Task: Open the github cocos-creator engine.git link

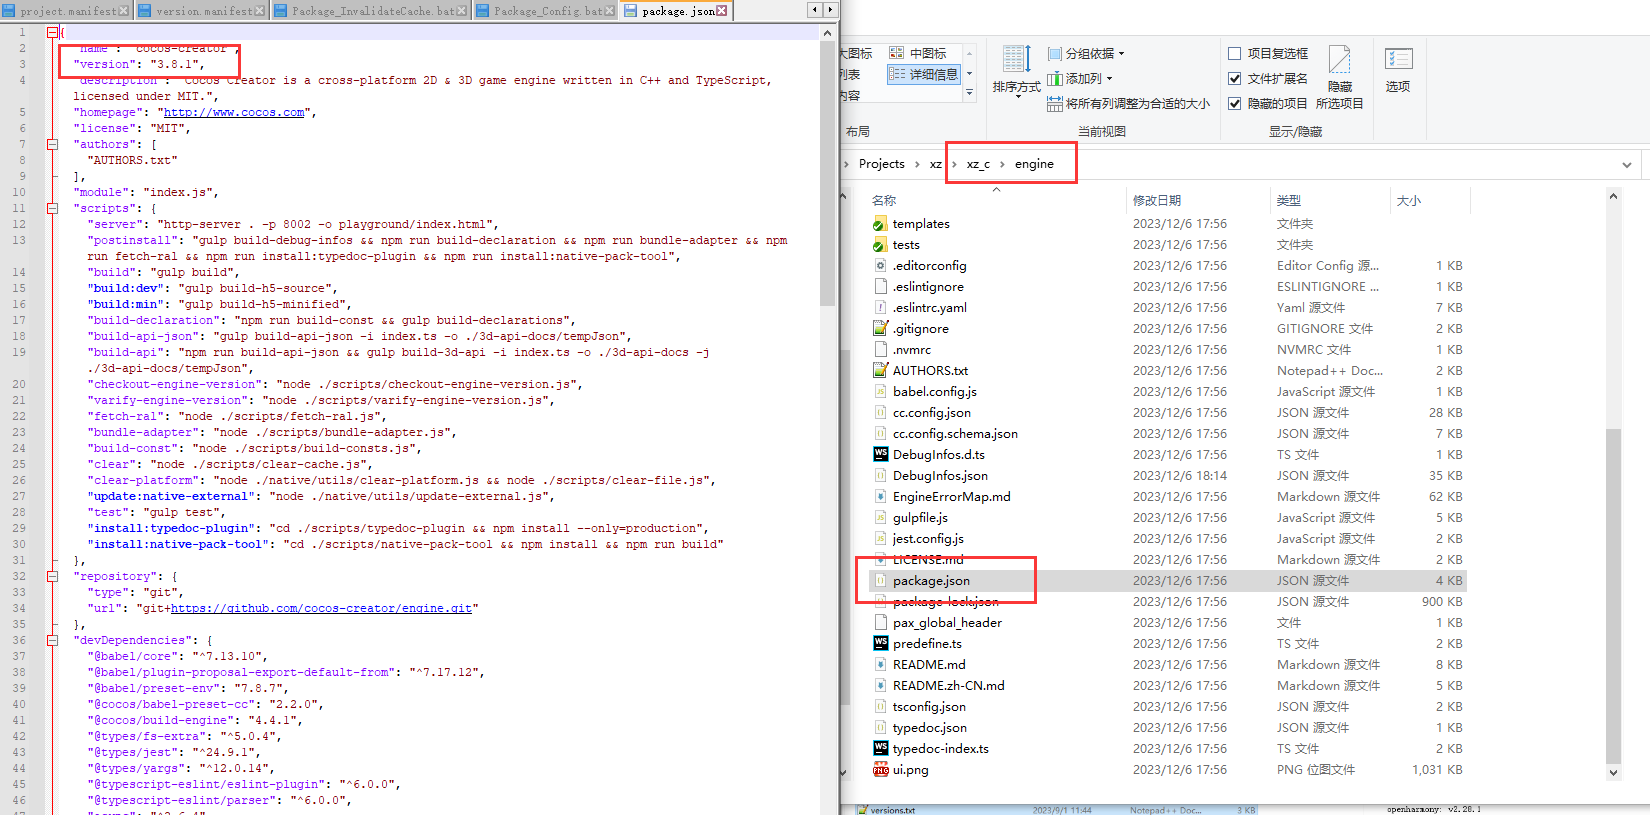Action: pyautogui.click(x=321, y=608)
